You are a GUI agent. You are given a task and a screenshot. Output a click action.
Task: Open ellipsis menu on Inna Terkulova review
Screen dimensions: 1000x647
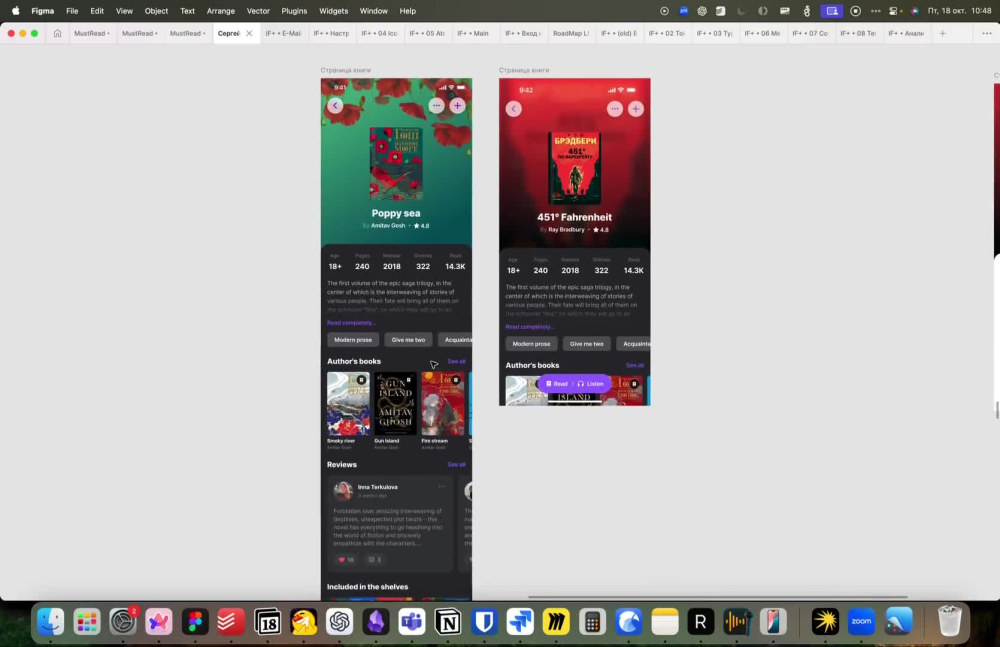pos(441,486)
